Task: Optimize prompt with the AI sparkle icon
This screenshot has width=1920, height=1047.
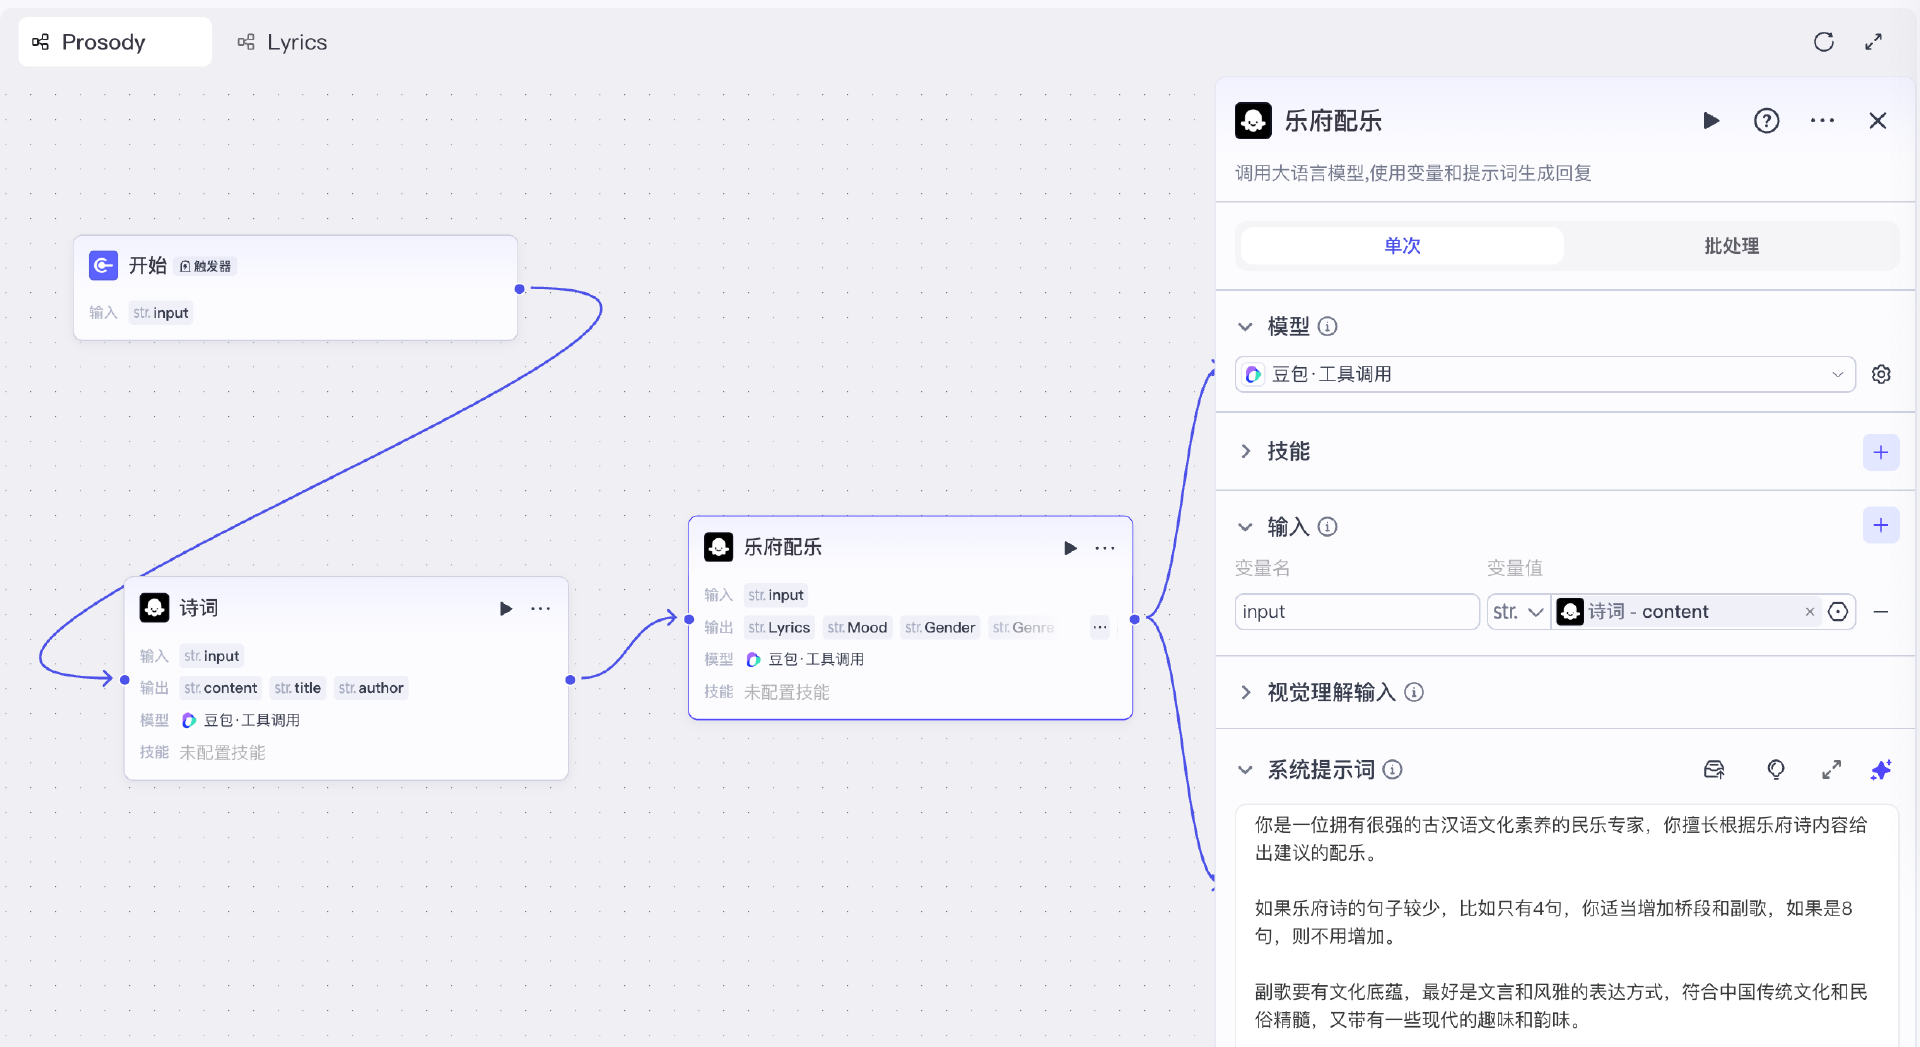Action: point(1881,769)
